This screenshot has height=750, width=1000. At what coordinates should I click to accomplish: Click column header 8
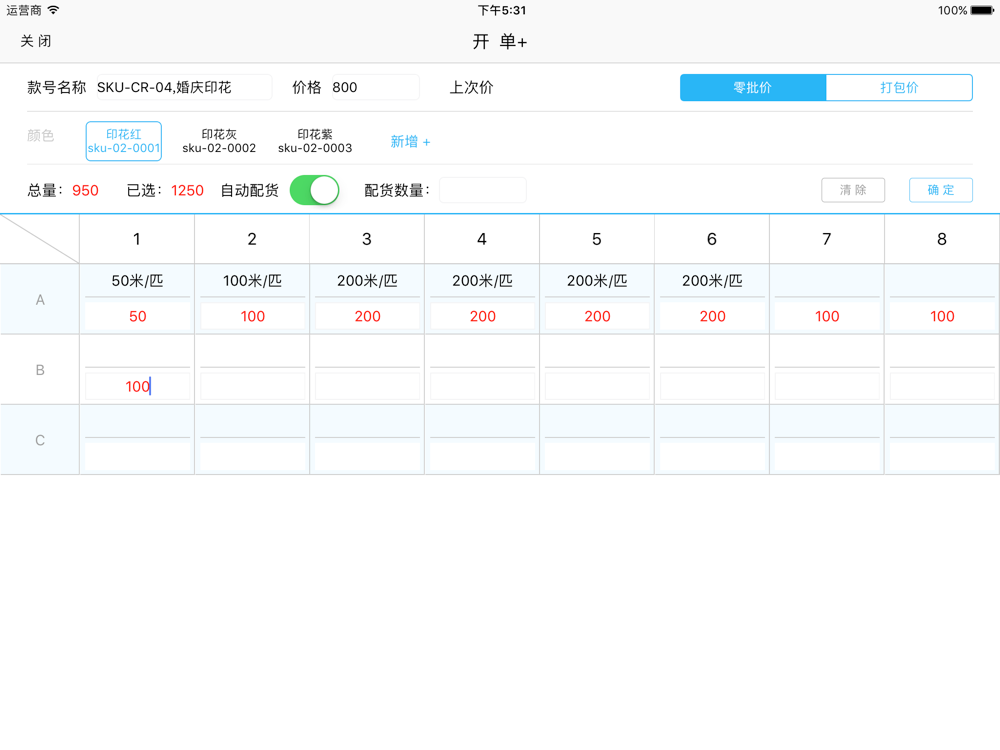(942, 239)
